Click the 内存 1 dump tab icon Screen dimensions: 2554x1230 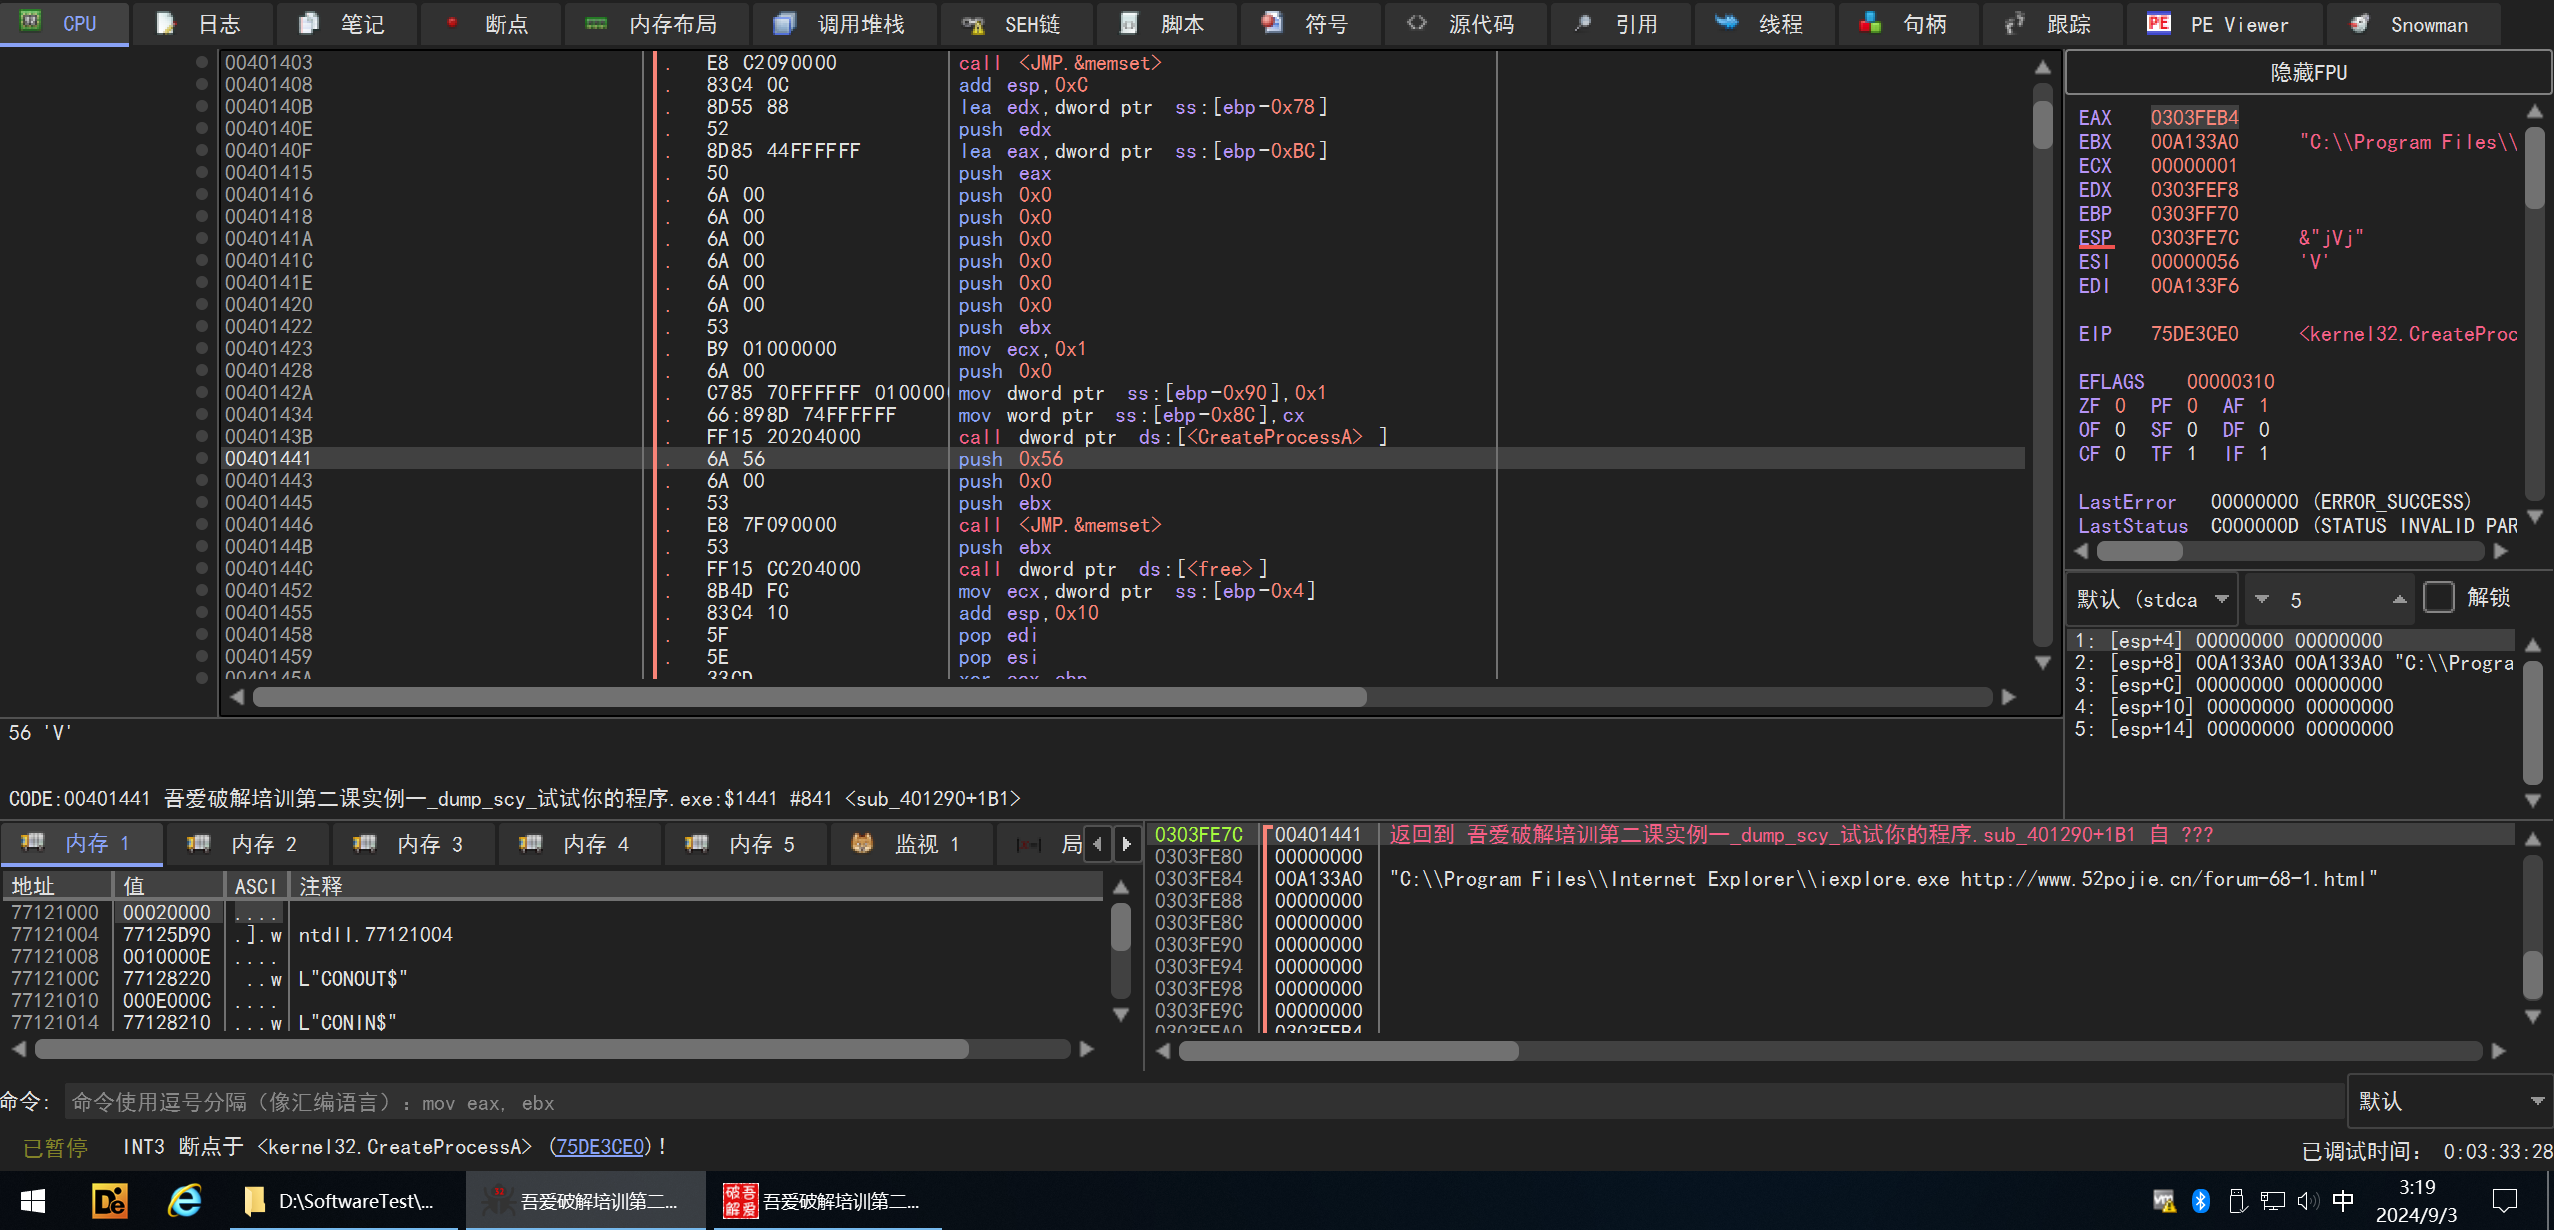[33, 843]
